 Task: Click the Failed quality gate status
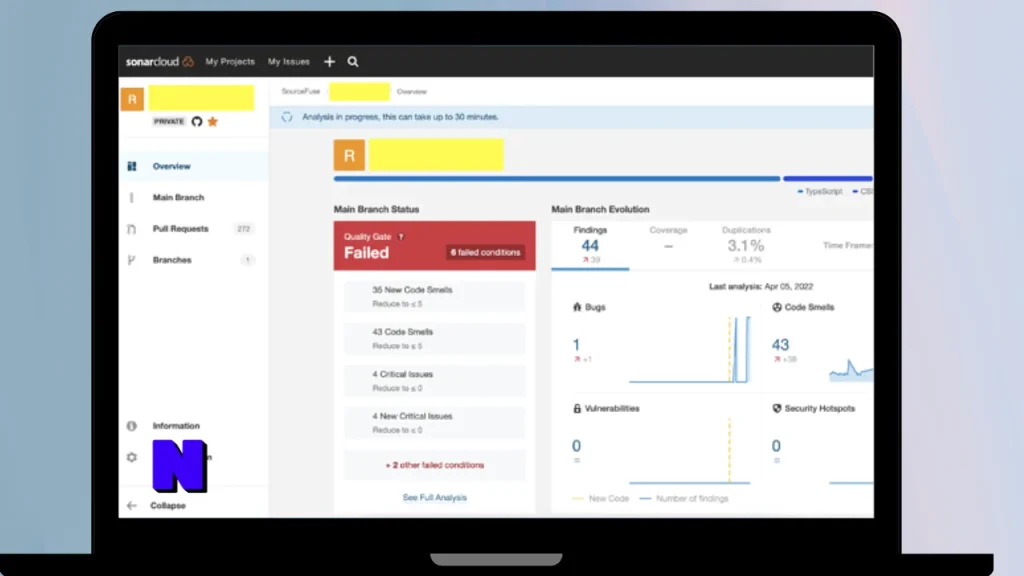(x=366, y=253)
